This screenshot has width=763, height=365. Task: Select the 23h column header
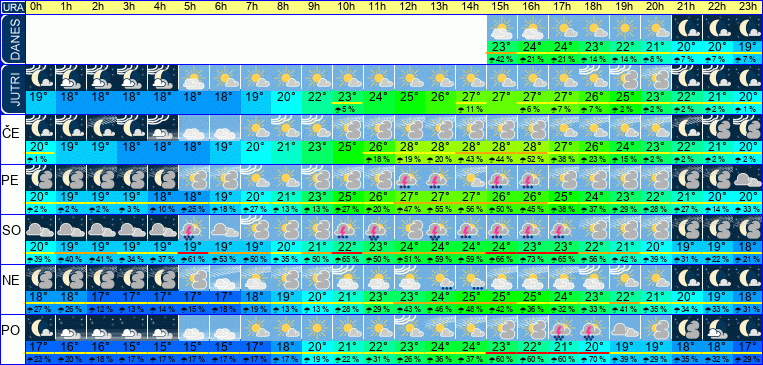point(748,7)
